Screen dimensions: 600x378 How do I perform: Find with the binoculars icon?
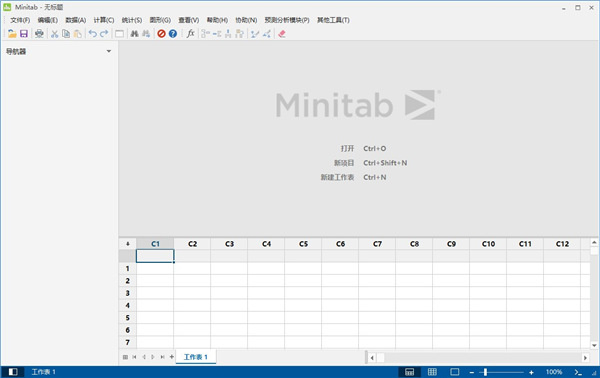(134, 34)
